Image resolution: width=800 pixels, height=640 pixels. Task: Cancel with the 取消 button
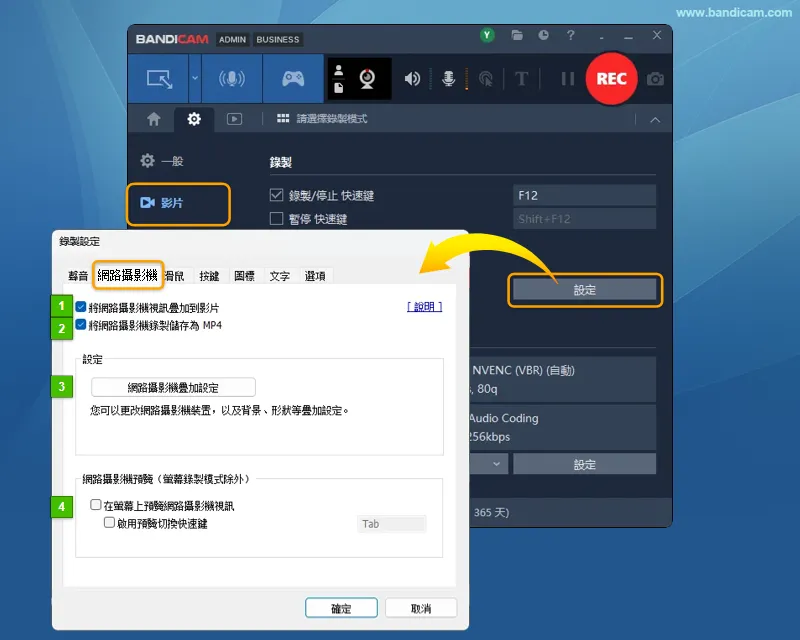[x=421, y=608]
